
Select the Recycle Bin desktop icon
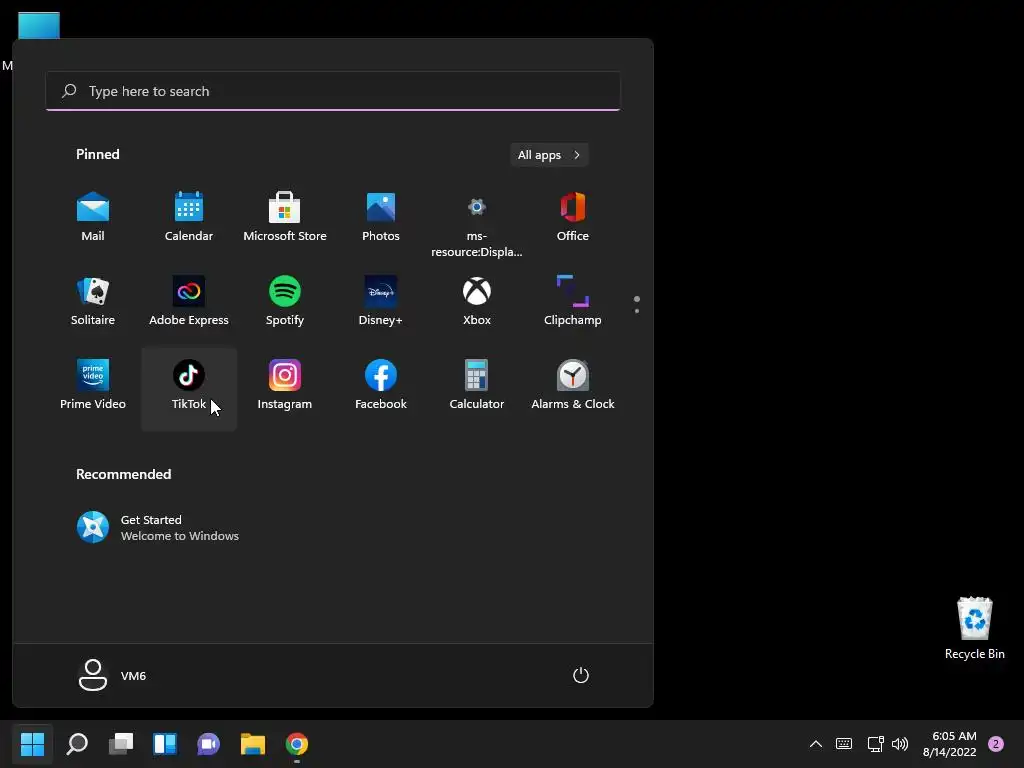point(974,628)
